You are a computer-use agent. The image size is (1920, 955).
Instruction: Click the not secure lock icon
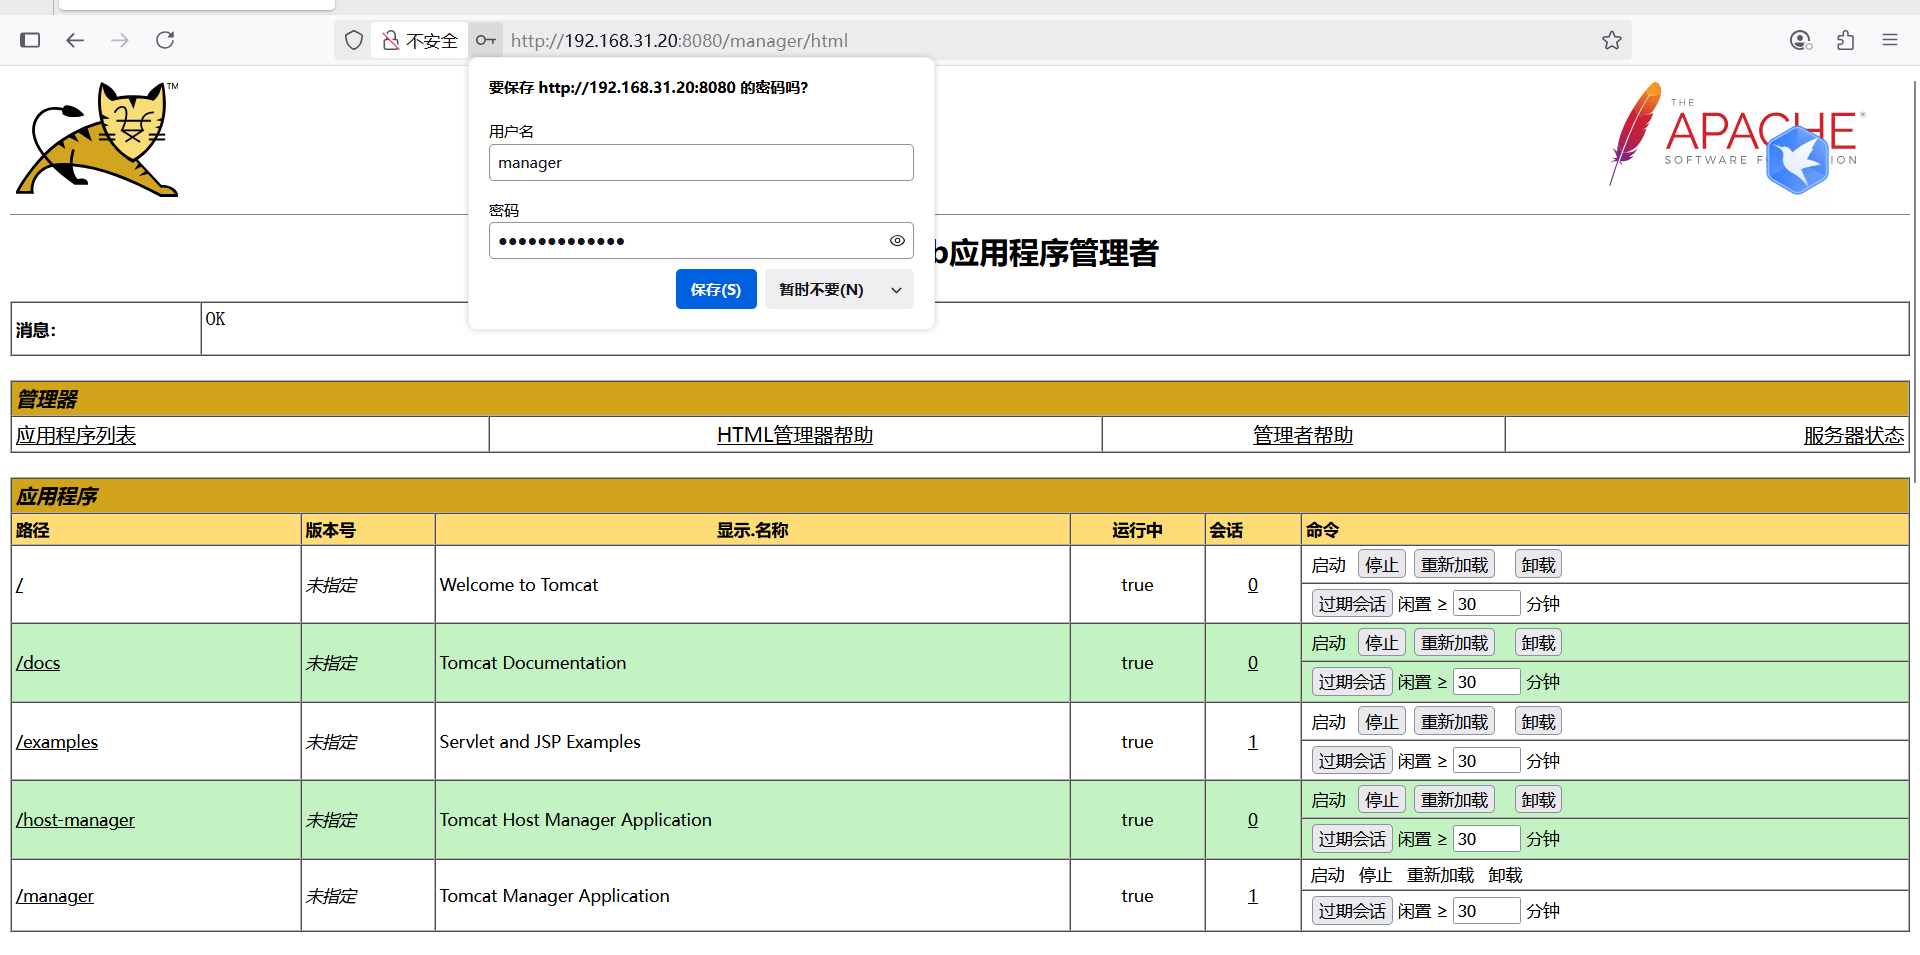click(391, 40)
